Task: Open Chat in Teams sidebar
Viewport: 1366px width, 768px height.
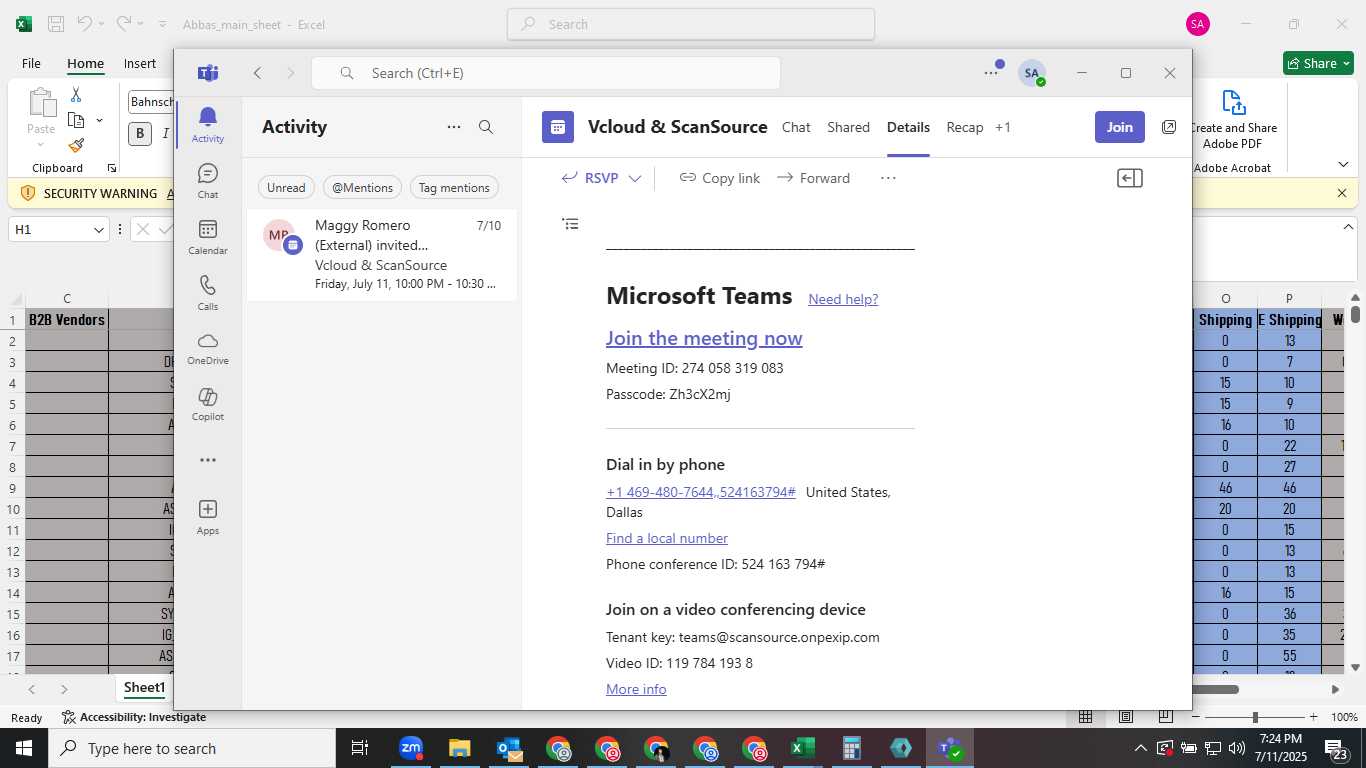Action: 208,181
